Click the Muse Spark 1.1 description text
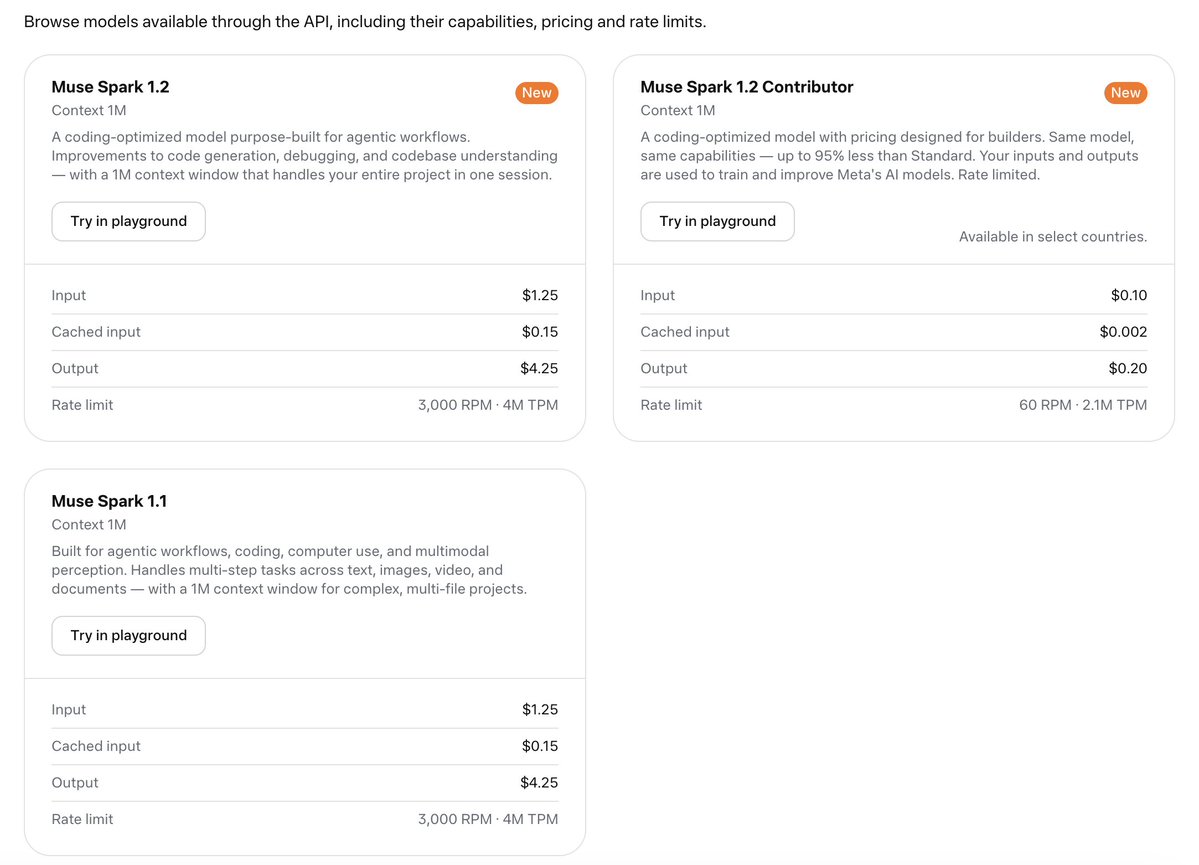 click(289, 570)
